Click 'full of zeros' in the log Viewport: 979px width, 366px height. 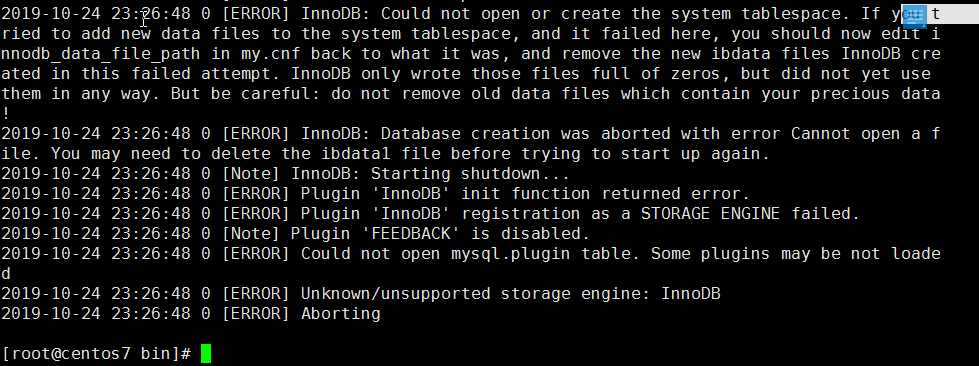click(656, 74)
